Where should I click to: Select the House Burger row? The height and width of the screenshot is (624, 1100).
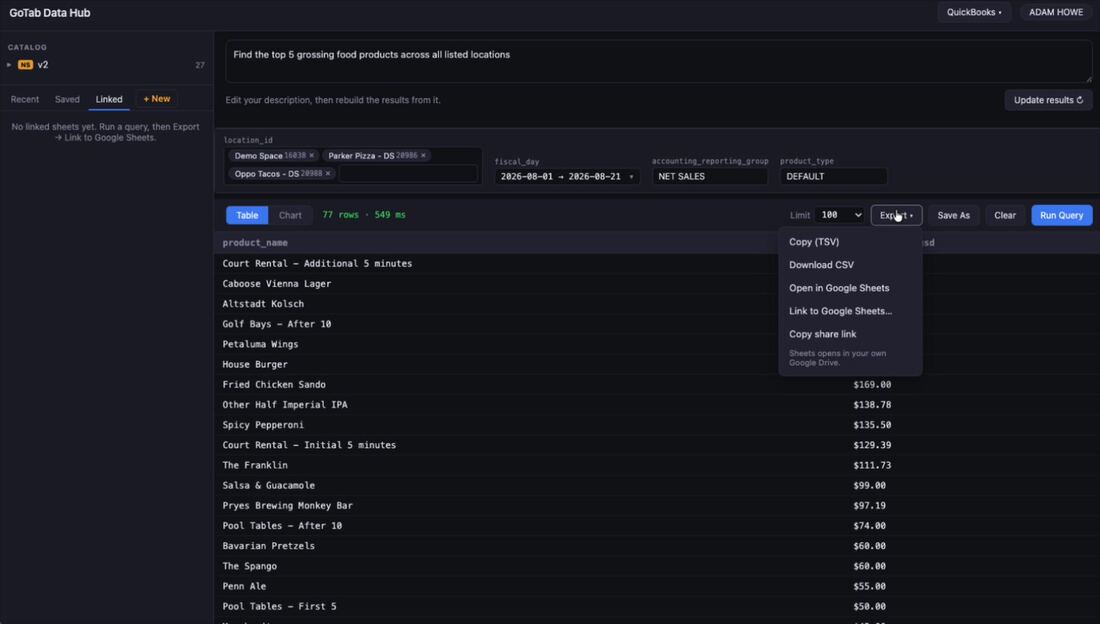657,364
